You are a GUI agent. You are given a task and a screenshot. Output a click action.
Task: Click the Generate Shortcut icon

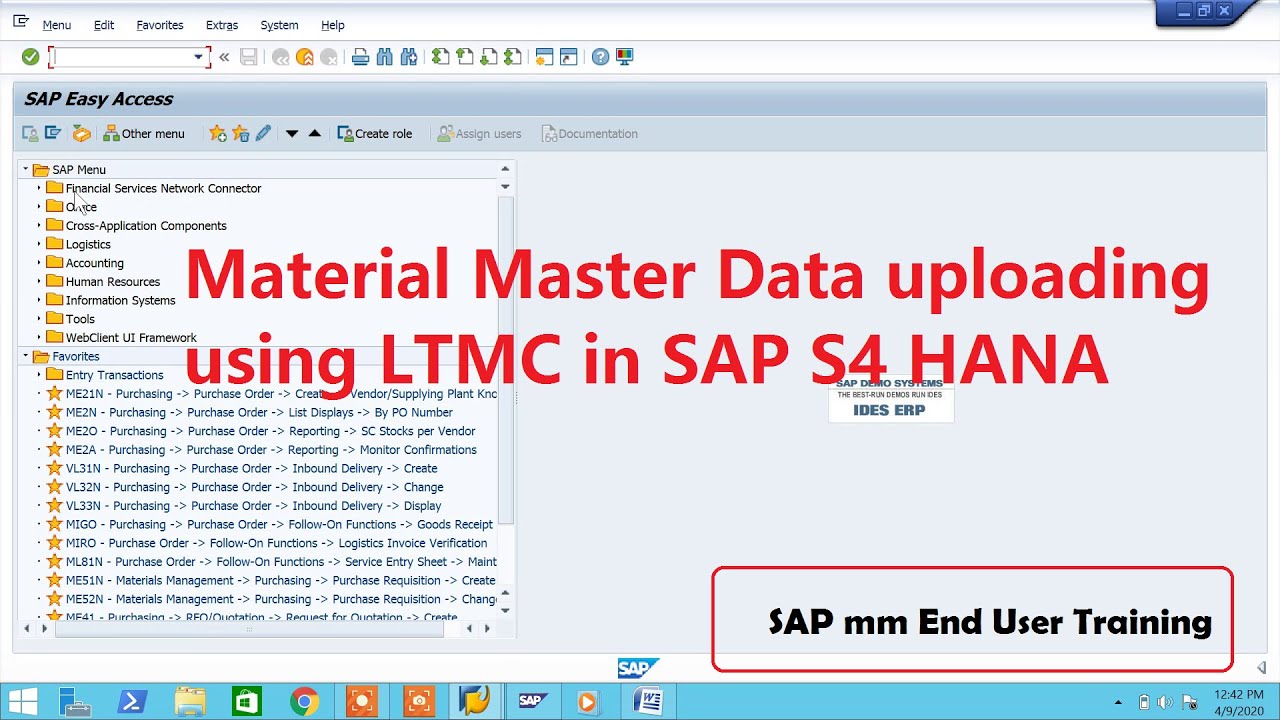coord(569,57)
